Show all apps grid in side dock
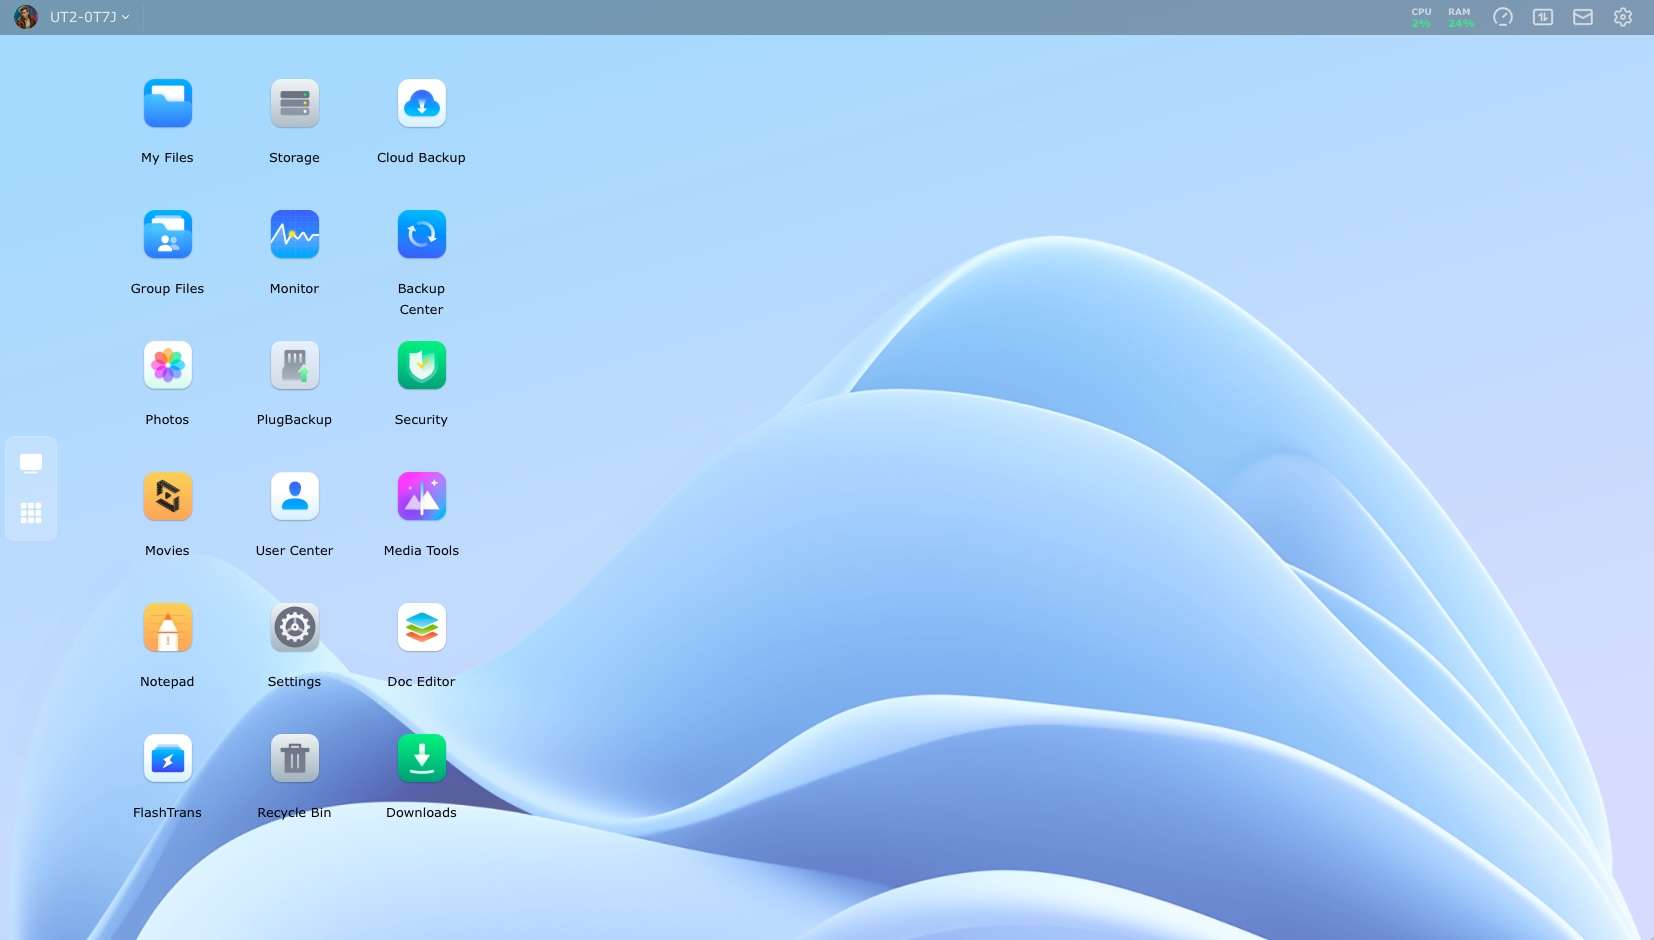Screen dimensions: 1654x940 pos(31,513)
